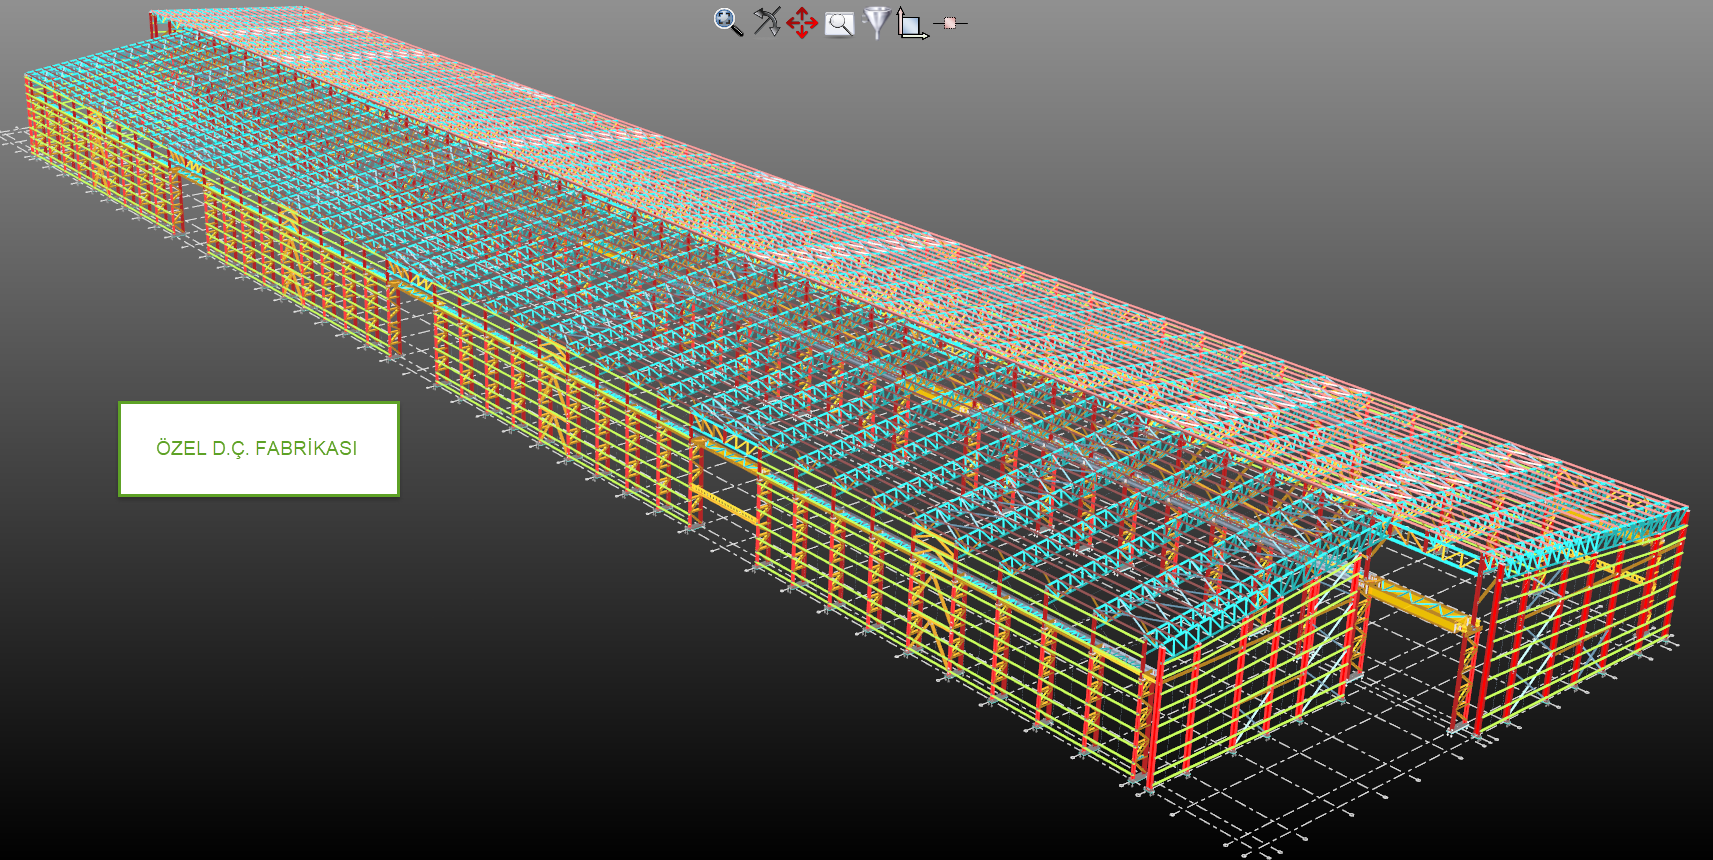Select the cyan truss above the crane beam

(x=1430, y=538)
